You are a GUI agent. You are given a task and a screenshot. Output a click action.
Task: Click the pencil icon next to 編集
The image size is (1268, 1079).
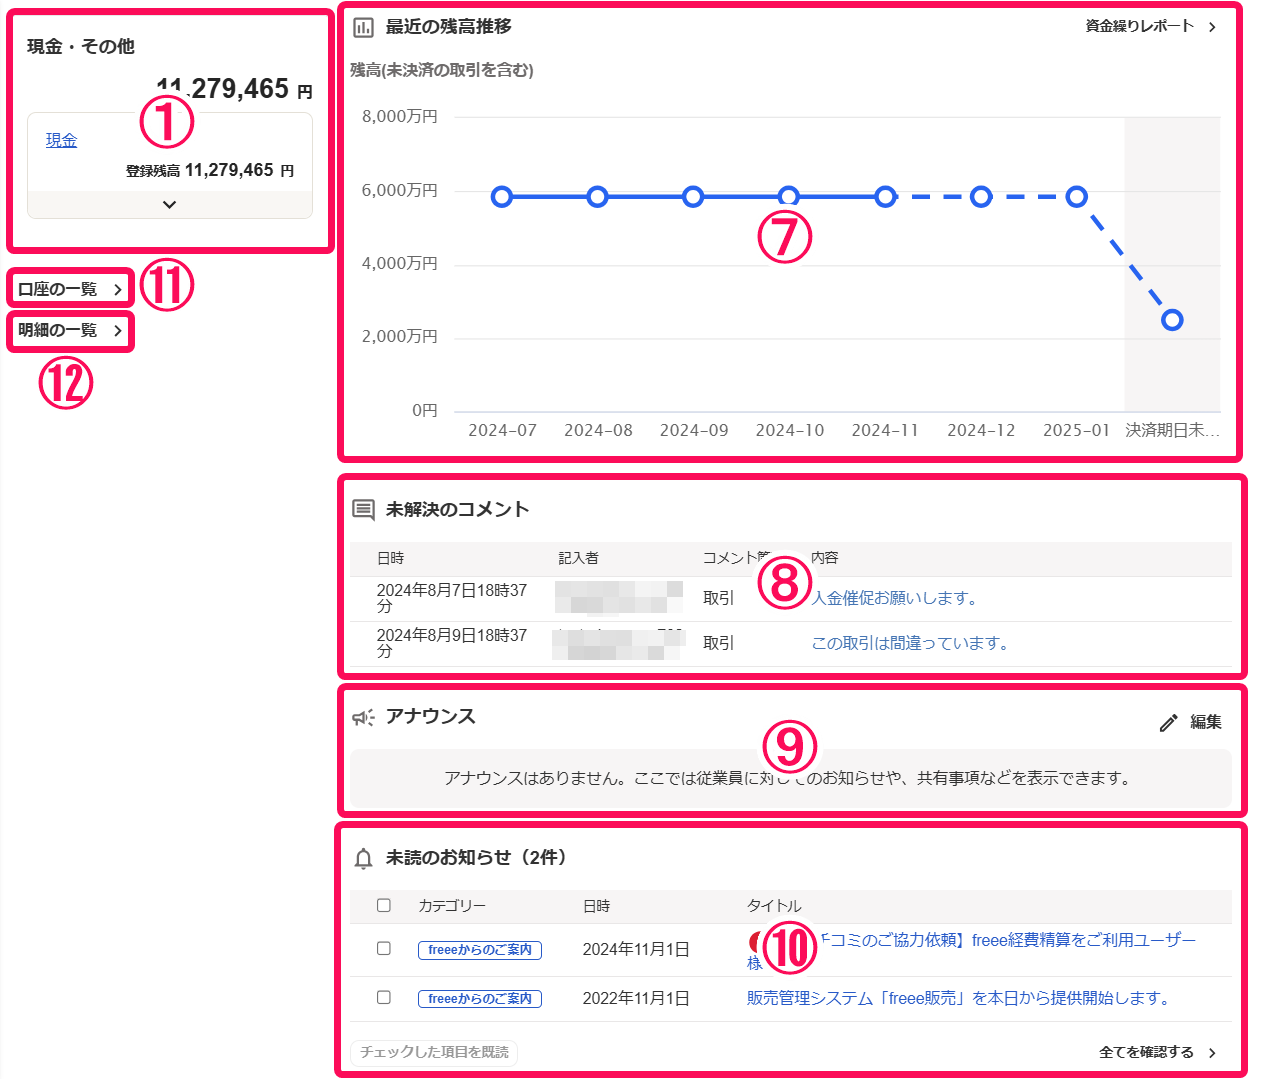point(1168,723)
